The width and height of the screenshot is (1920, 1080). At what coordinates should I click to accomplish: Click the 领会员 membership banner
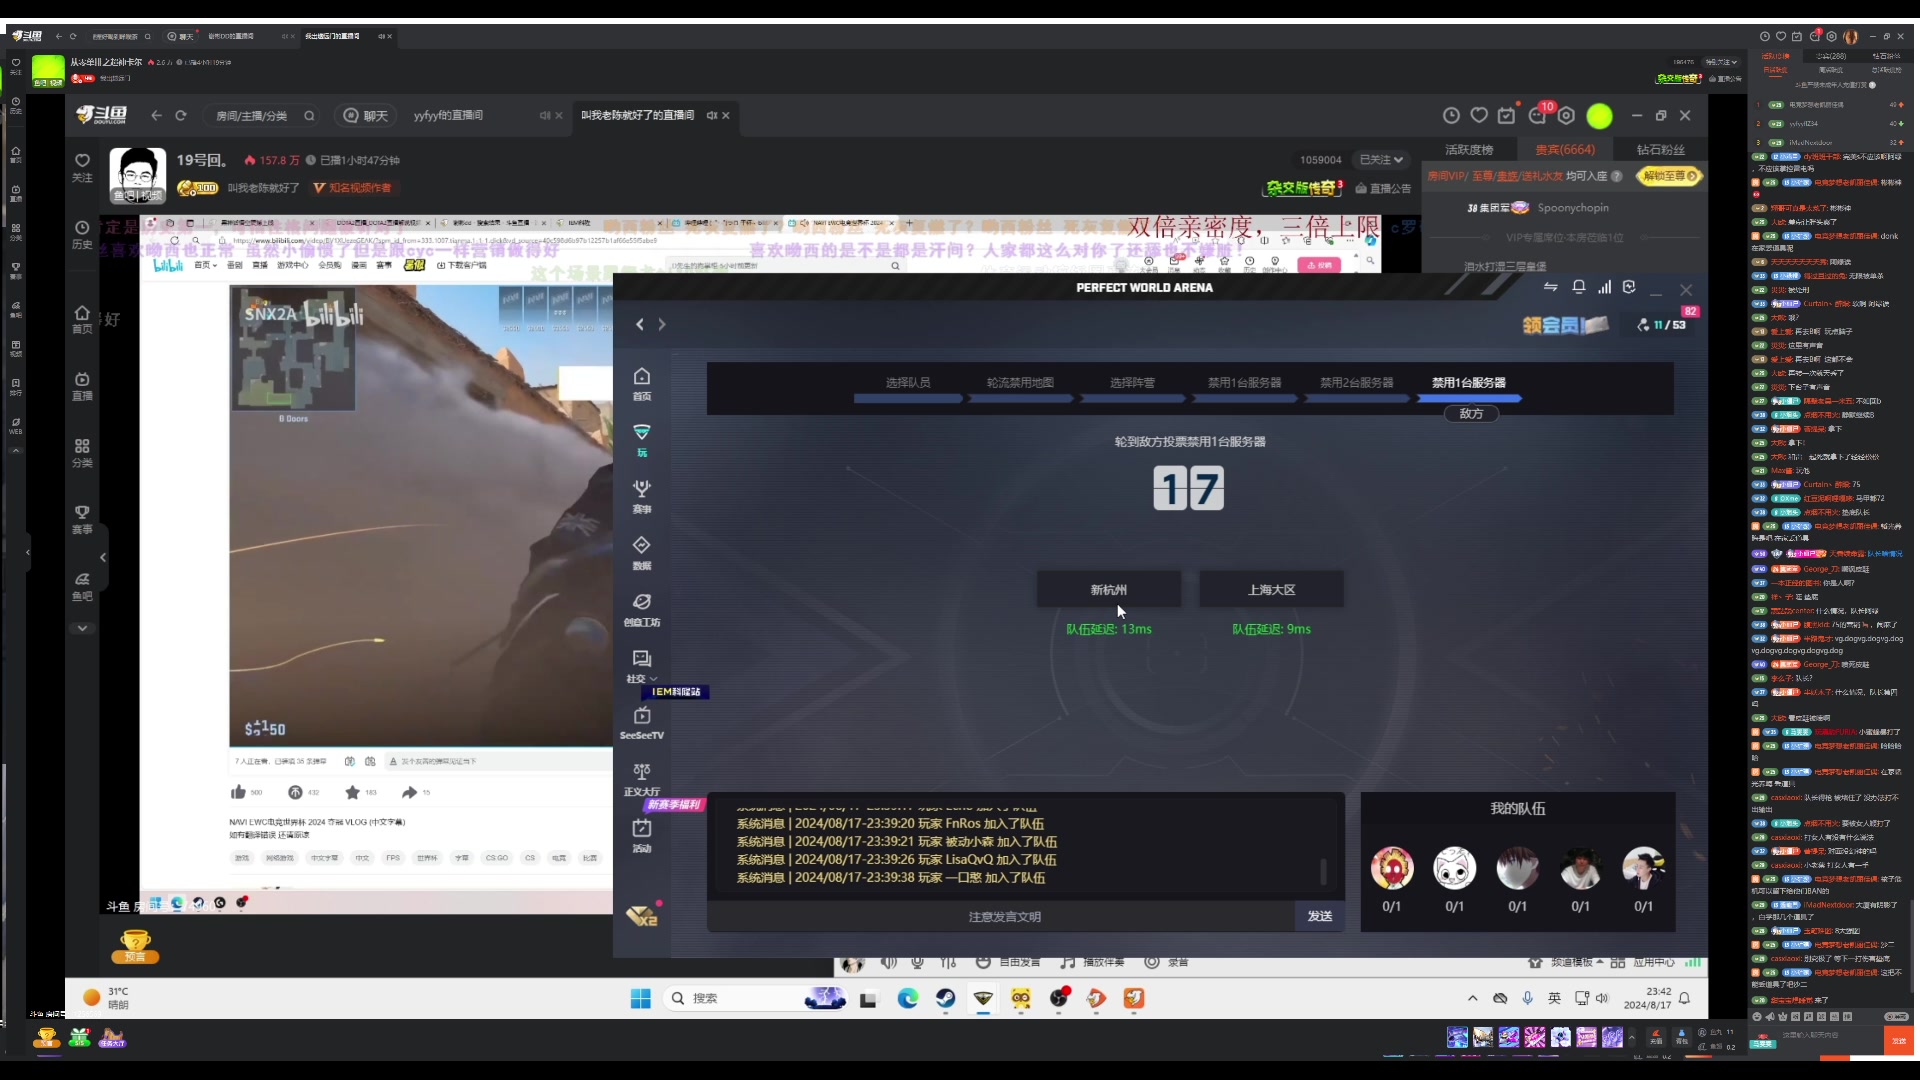tap(1566, 325)
